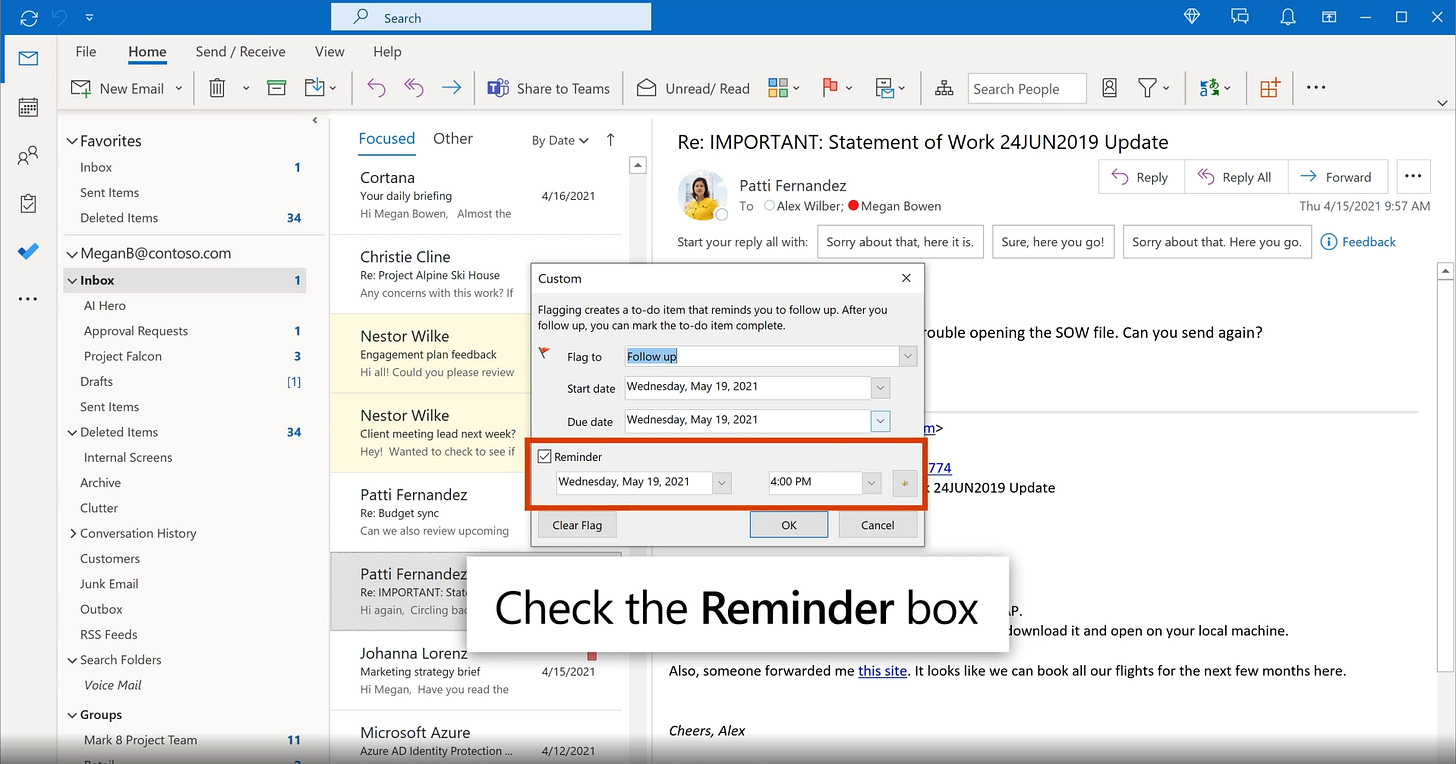
Task: Select the Home ribbon tab
Action: coord(147,52)
